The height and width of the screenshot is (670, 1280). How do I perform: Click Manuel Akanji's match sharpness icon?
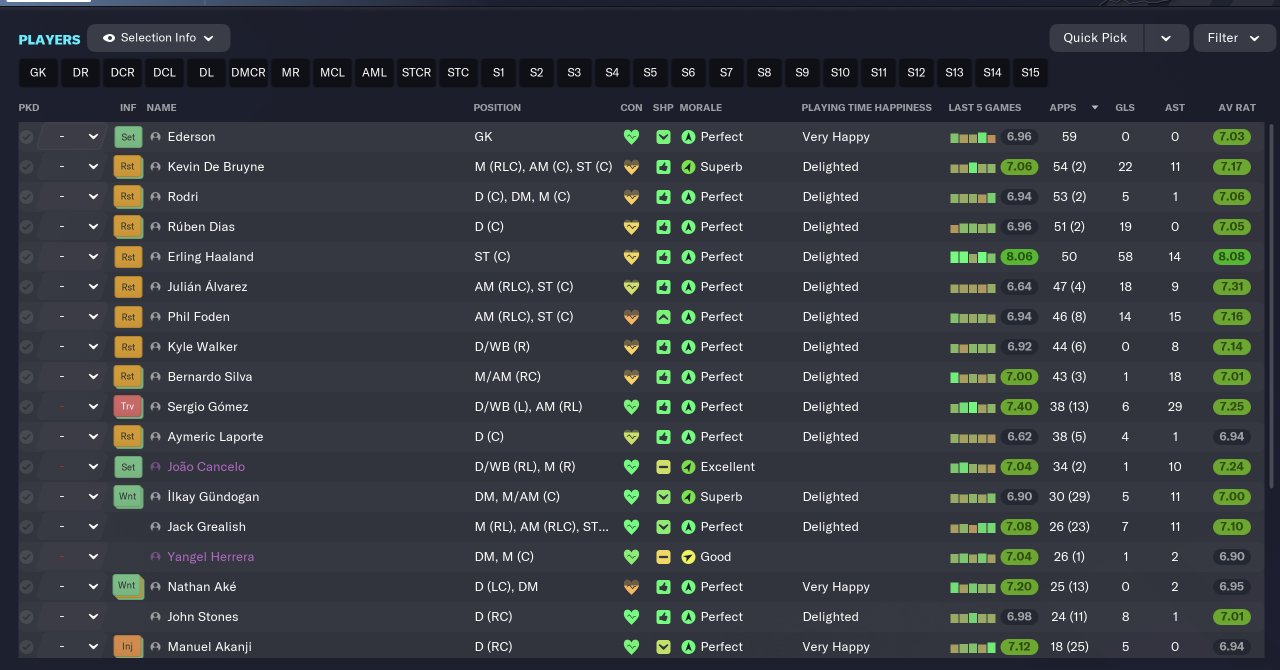pos(663,647)
